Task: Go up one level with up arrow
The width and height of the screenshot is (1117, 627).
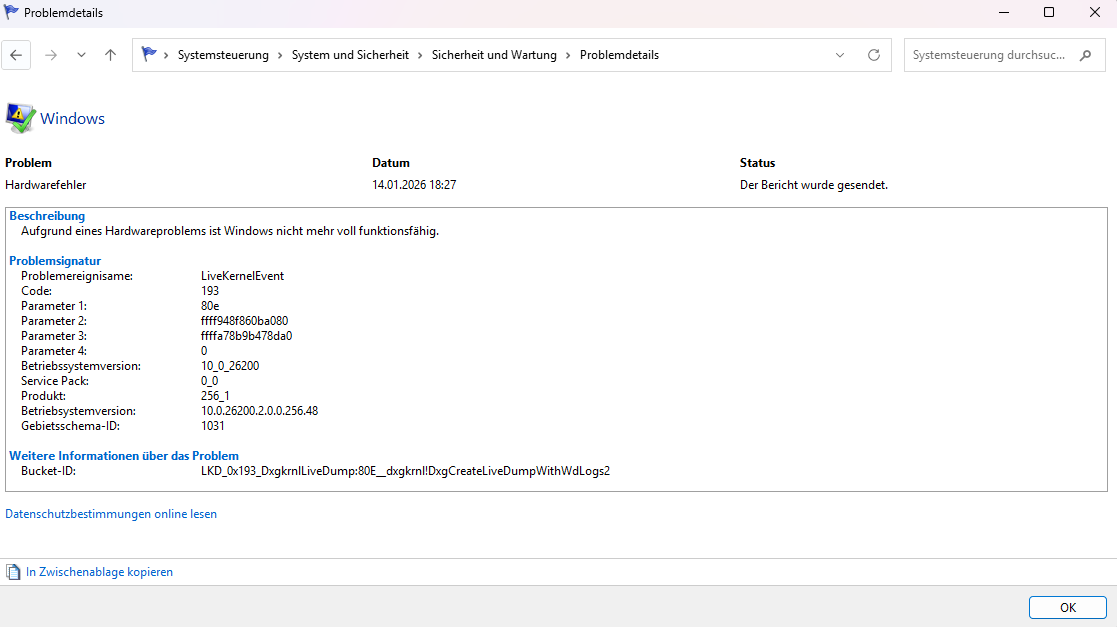Action: [110, 55]
